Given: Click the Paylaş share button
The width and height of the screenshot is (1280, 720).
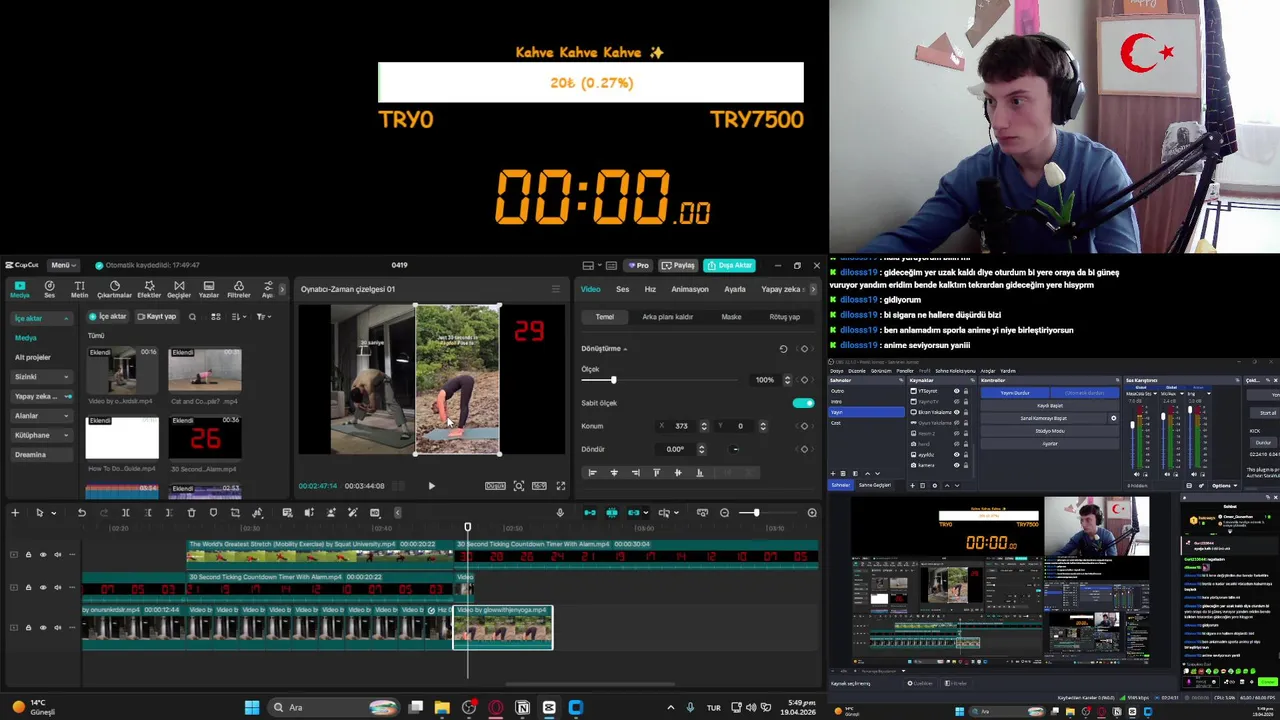Looking at the screenshot, I should point(678,265).
